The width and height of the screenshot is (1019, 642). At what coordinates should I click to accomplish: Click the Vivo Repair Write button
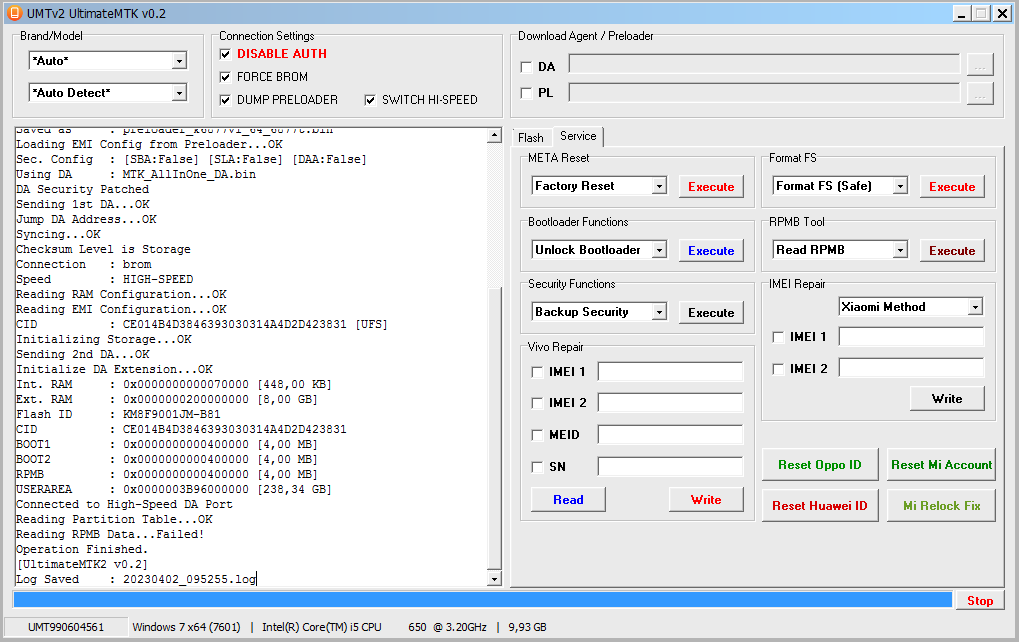[706, 500]
